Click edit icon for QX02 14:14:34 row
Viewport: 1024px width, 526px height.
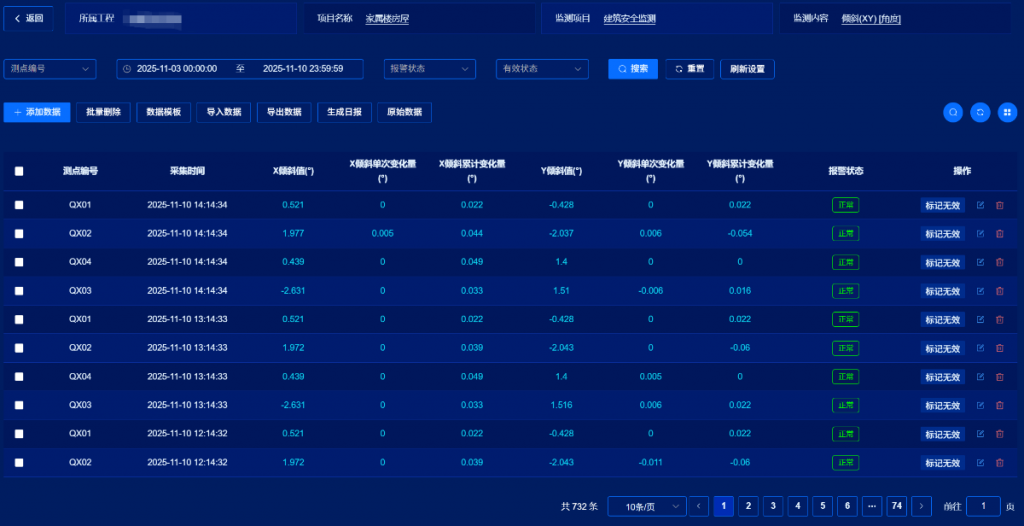980,233
